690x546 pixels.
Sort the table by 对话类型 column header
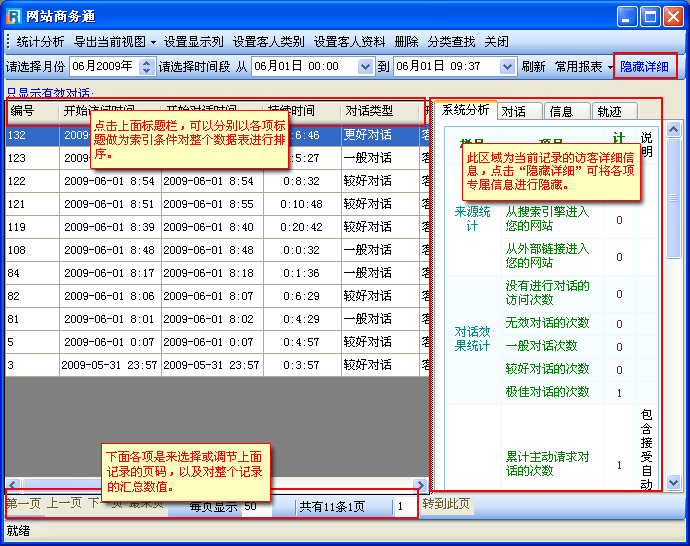tap(370, 111)
